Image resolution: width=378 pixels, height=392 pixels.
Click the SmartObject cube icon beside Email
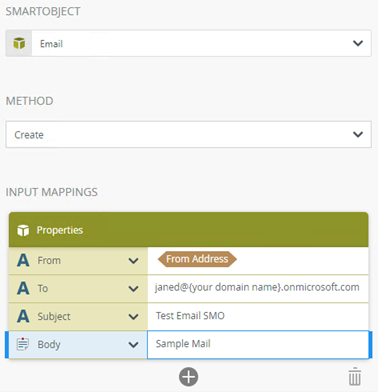point(19,43)
